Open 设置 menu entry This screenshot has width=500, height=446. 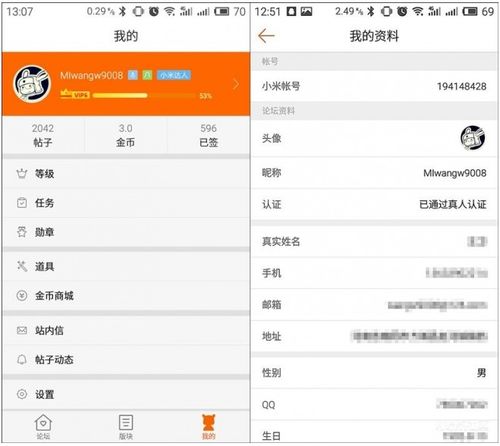coord(126,394)
